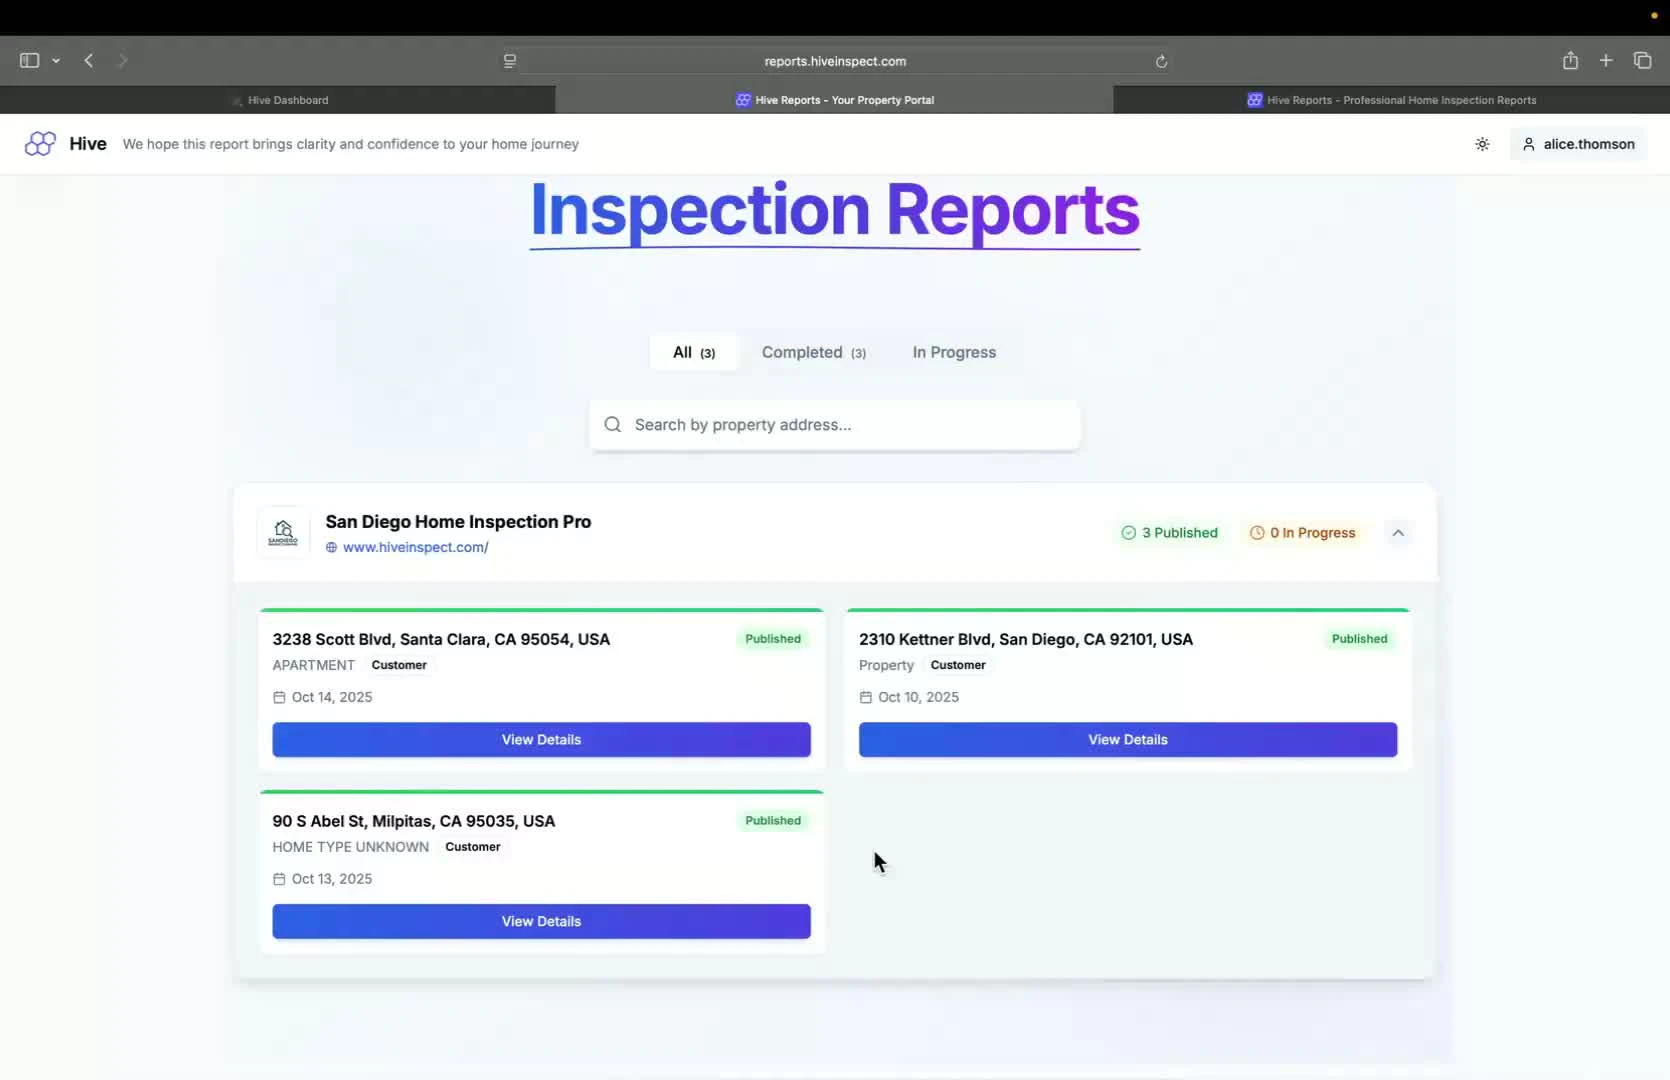Collapse the San Diego Home Inspection Pro card
The height and width of the screenshot is (1080, 1670).
[x=1398, y=532]
